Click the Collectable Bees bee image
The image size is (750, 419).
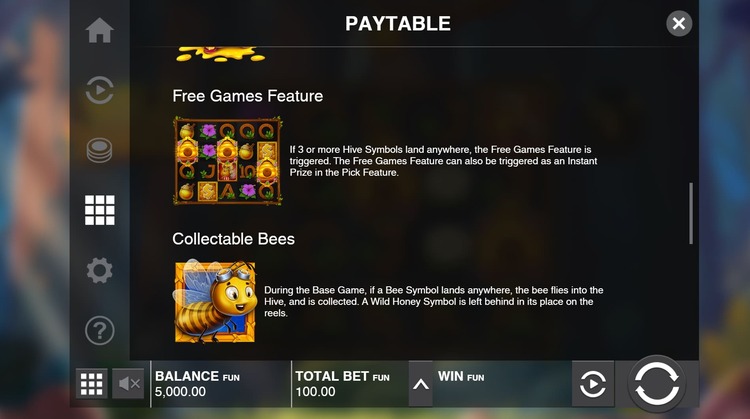tap(214, 302)
